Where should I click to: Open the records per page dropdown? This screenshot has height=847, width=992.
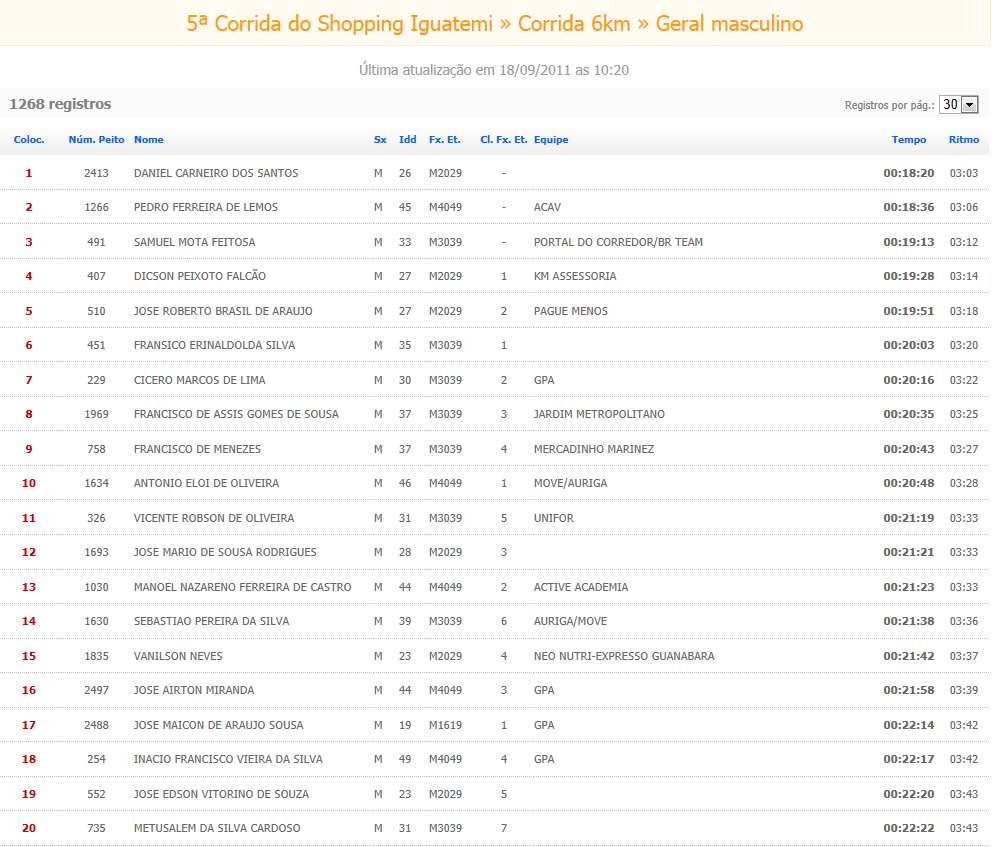[x=958, y=105]
